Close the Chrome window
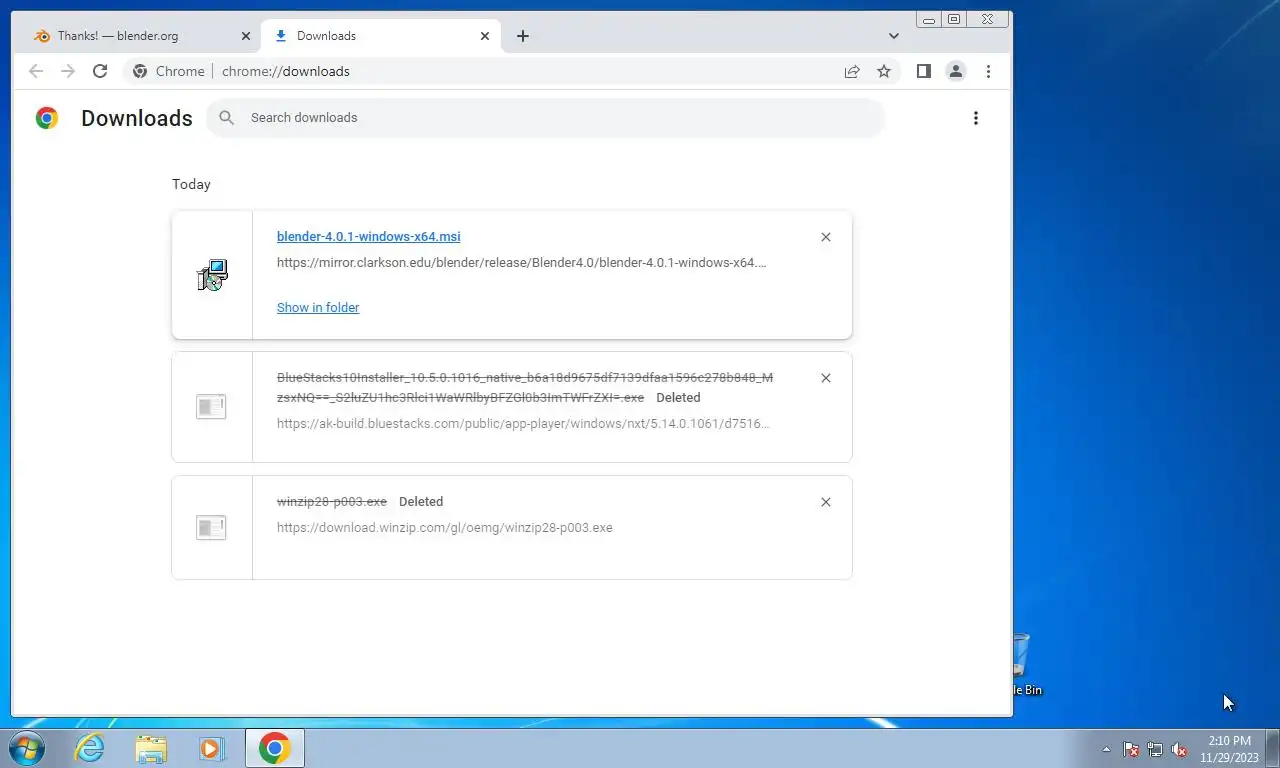This screenshot has height=768, width=1280. [x=988, y=19]
